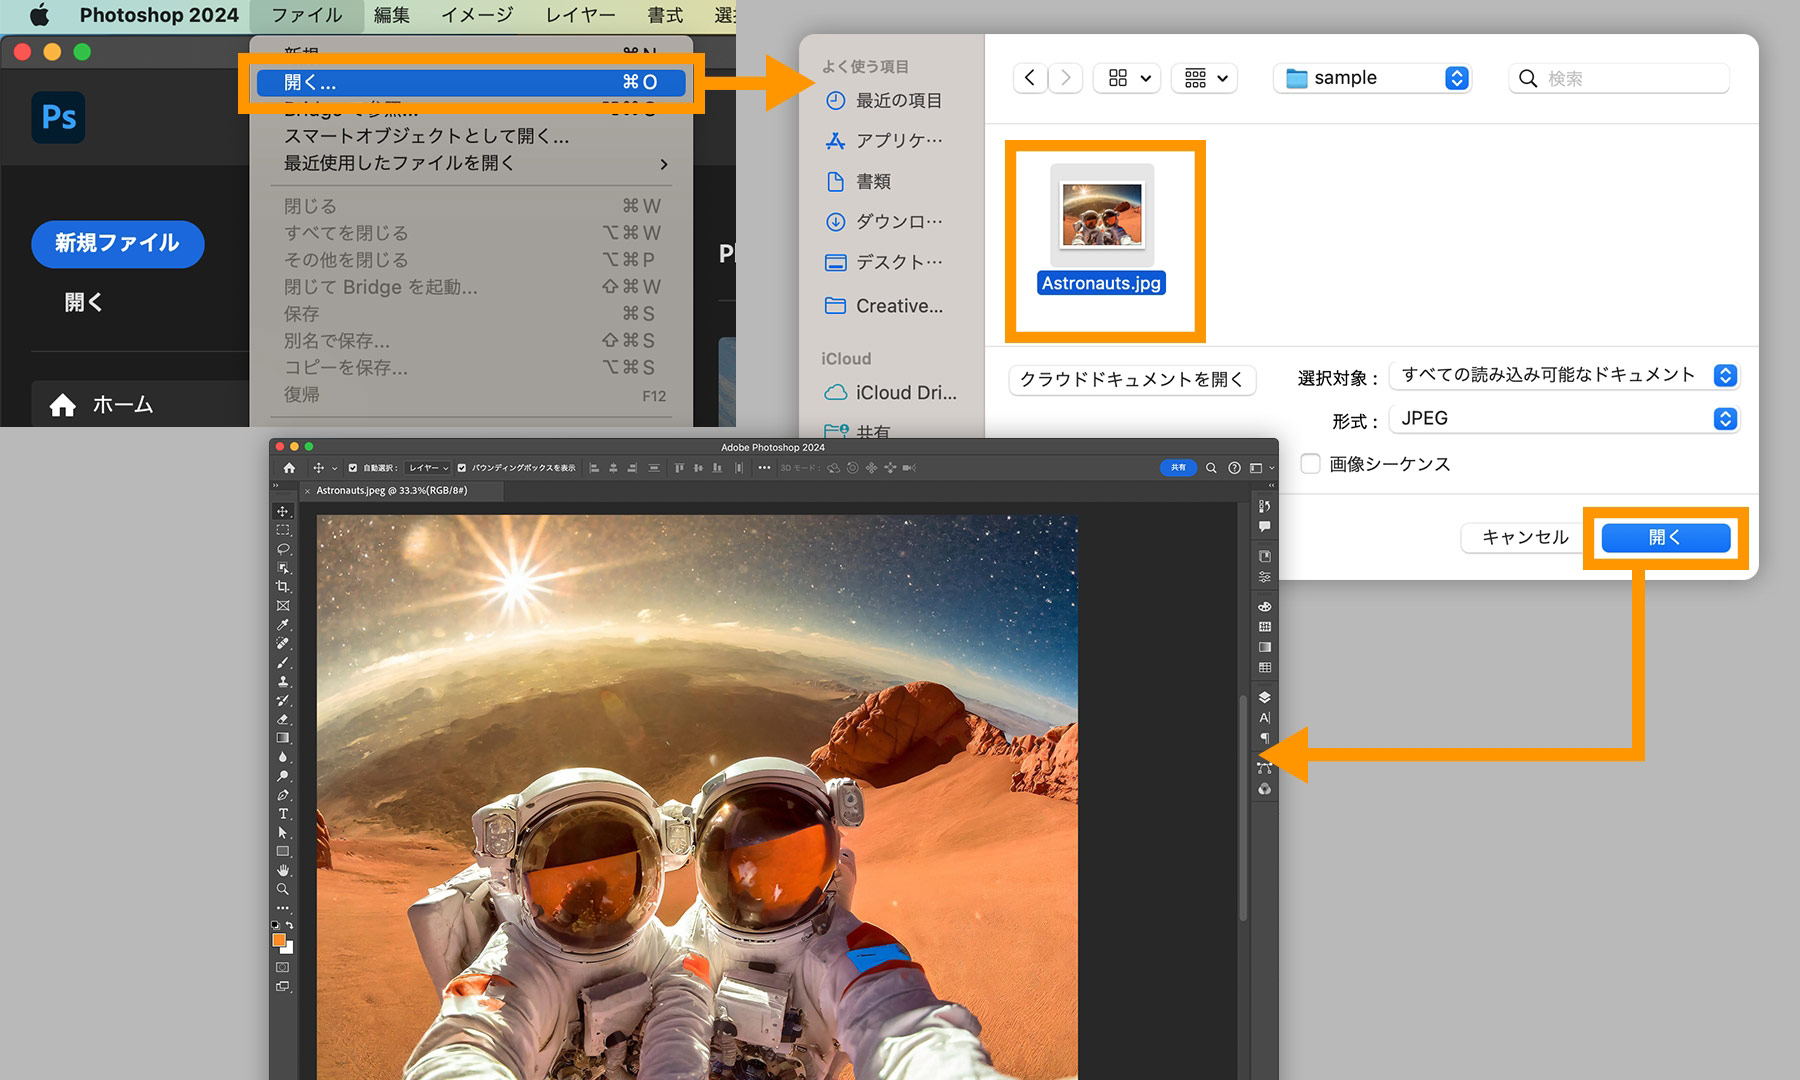Screen dimensions: 1800x1080
Task: Open the sample folder location dropdown
Action: 1372,78
